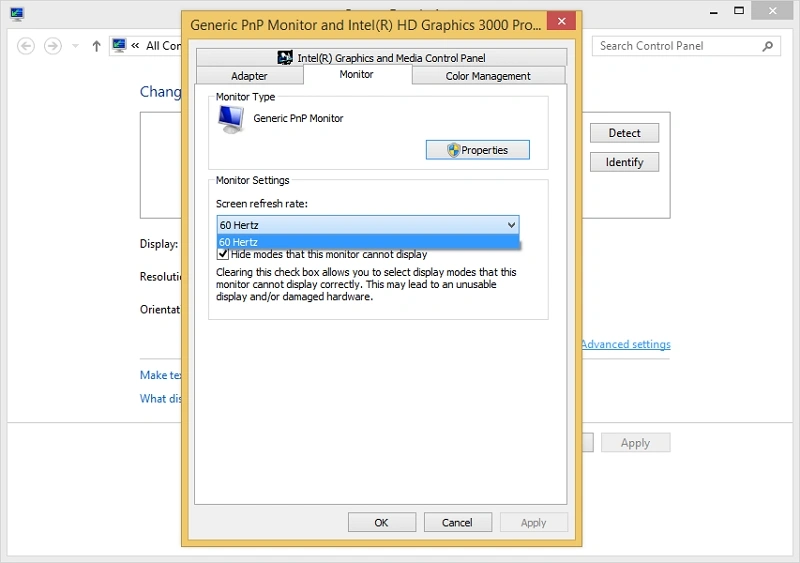800x563 pixels.
Task: Click the Back navigation arrow icon
Action: pyautogui.click(x=26, y=46)
